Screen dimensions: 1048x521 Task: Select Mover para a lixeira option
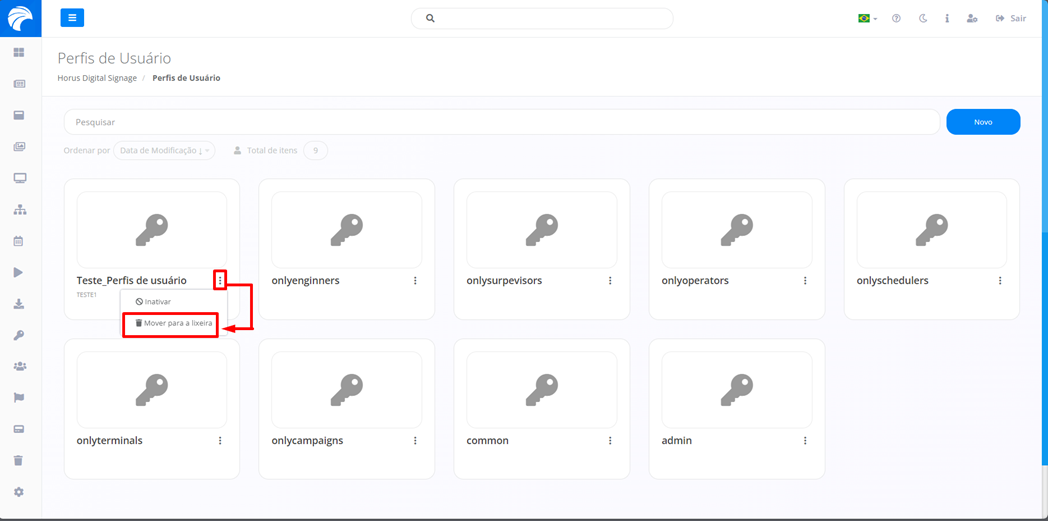click(172, 323)
